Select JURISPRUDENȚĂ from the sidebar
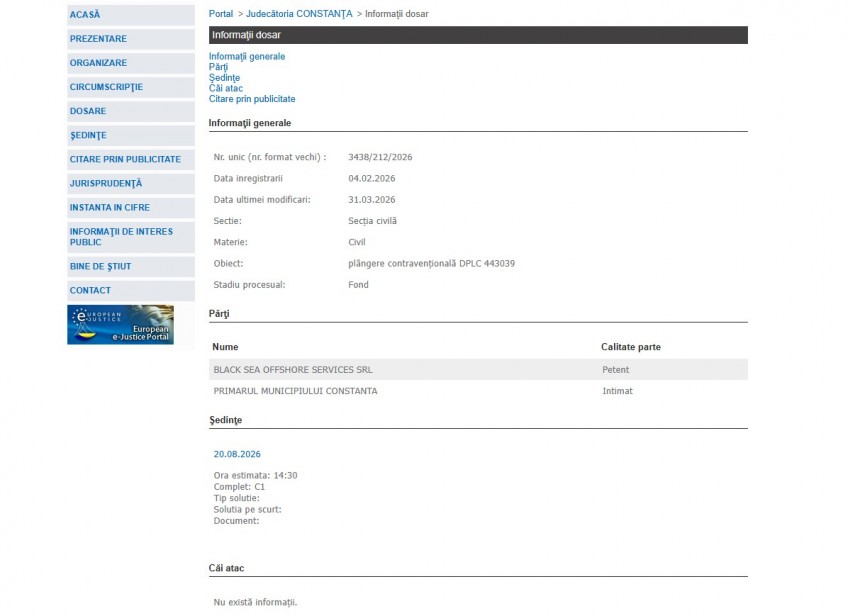 106,183
